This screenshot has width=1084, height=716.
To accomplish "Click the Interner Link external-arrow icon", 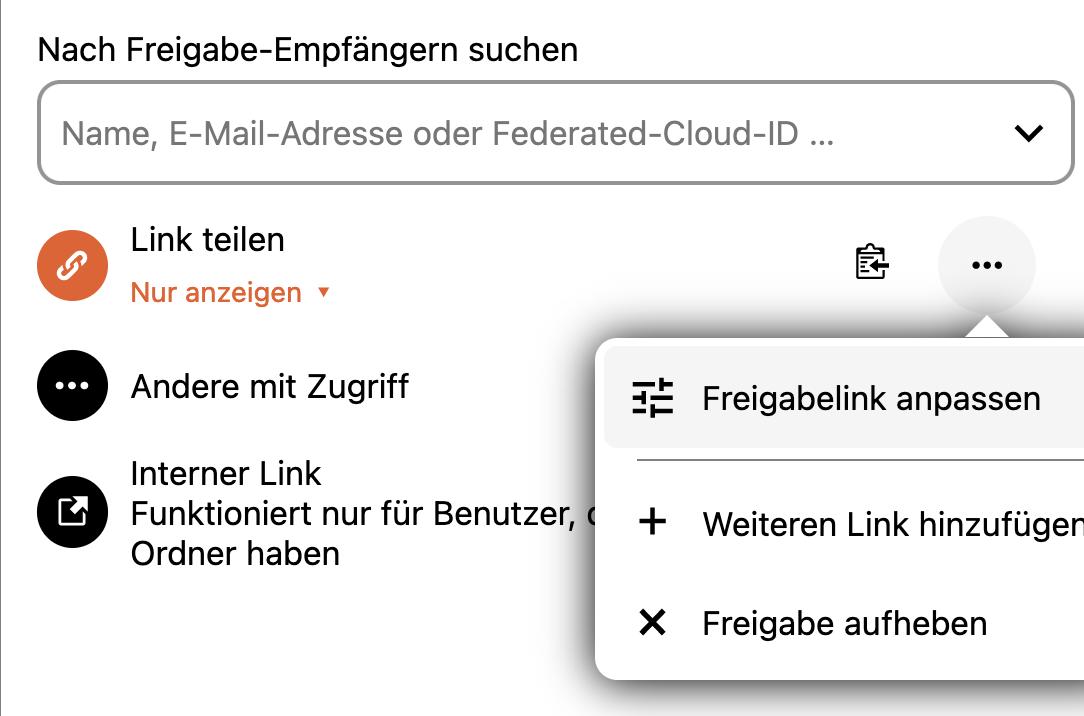I will [x=73, y=512].
